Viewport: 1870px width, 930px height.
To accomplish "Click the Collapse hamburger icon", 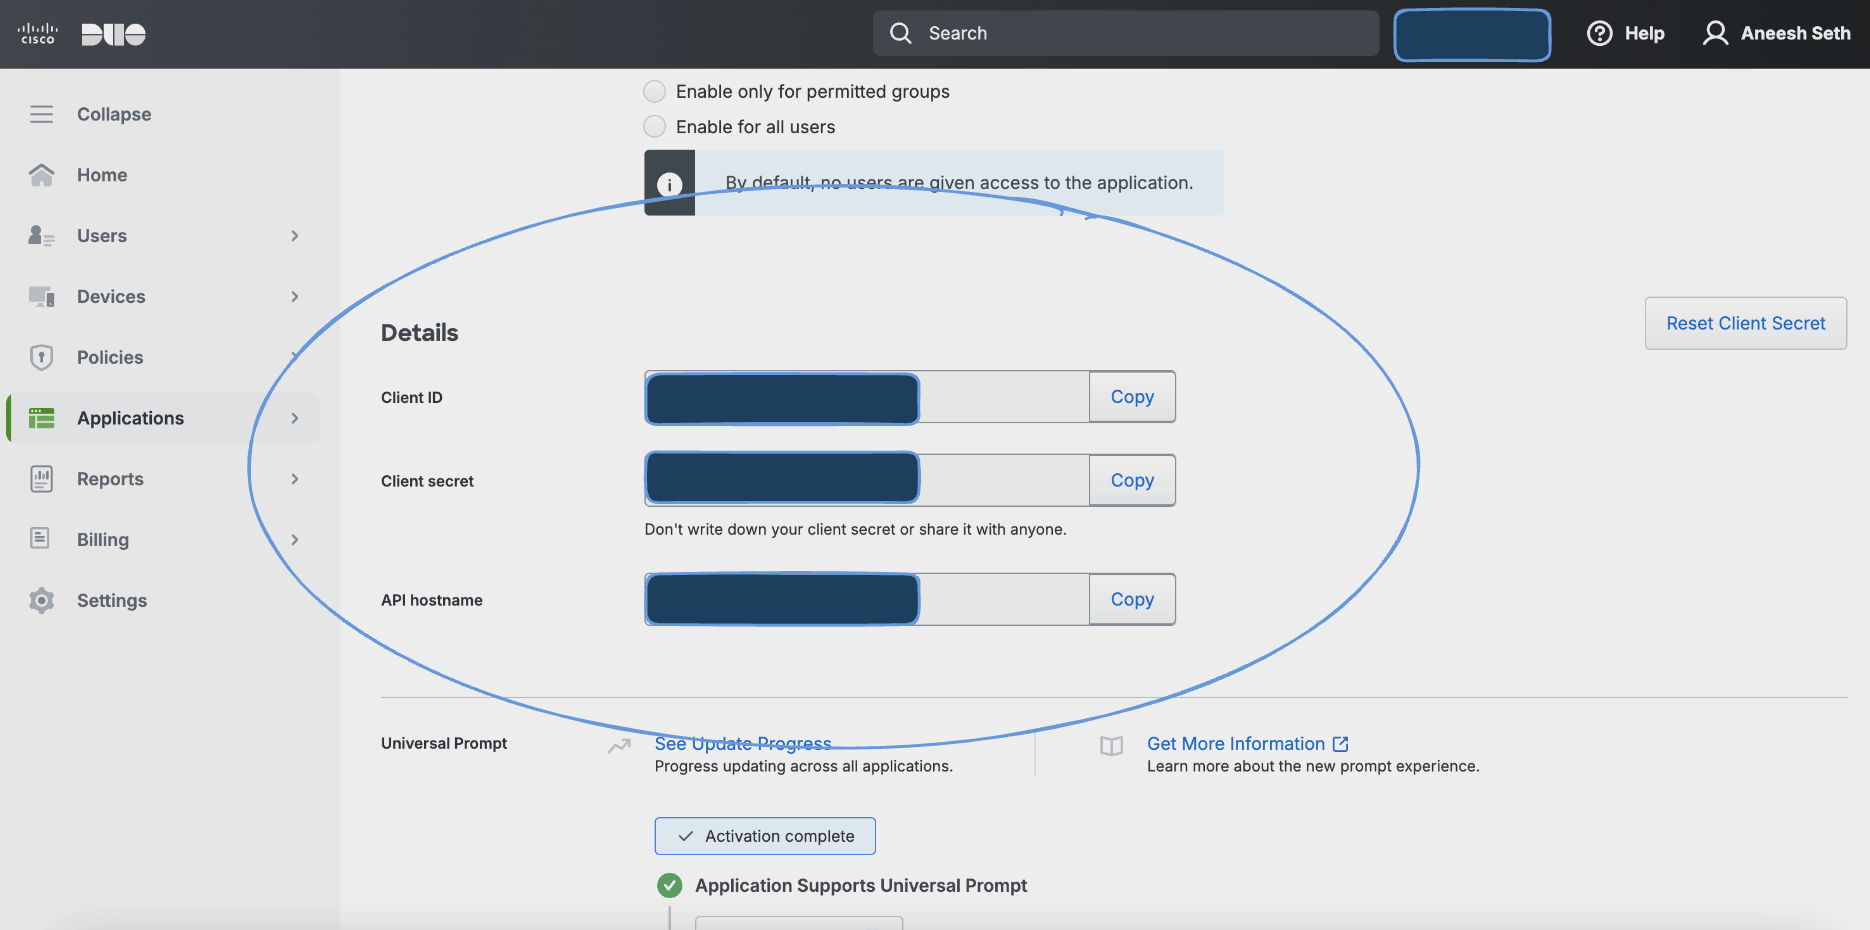I will point(41,114).
